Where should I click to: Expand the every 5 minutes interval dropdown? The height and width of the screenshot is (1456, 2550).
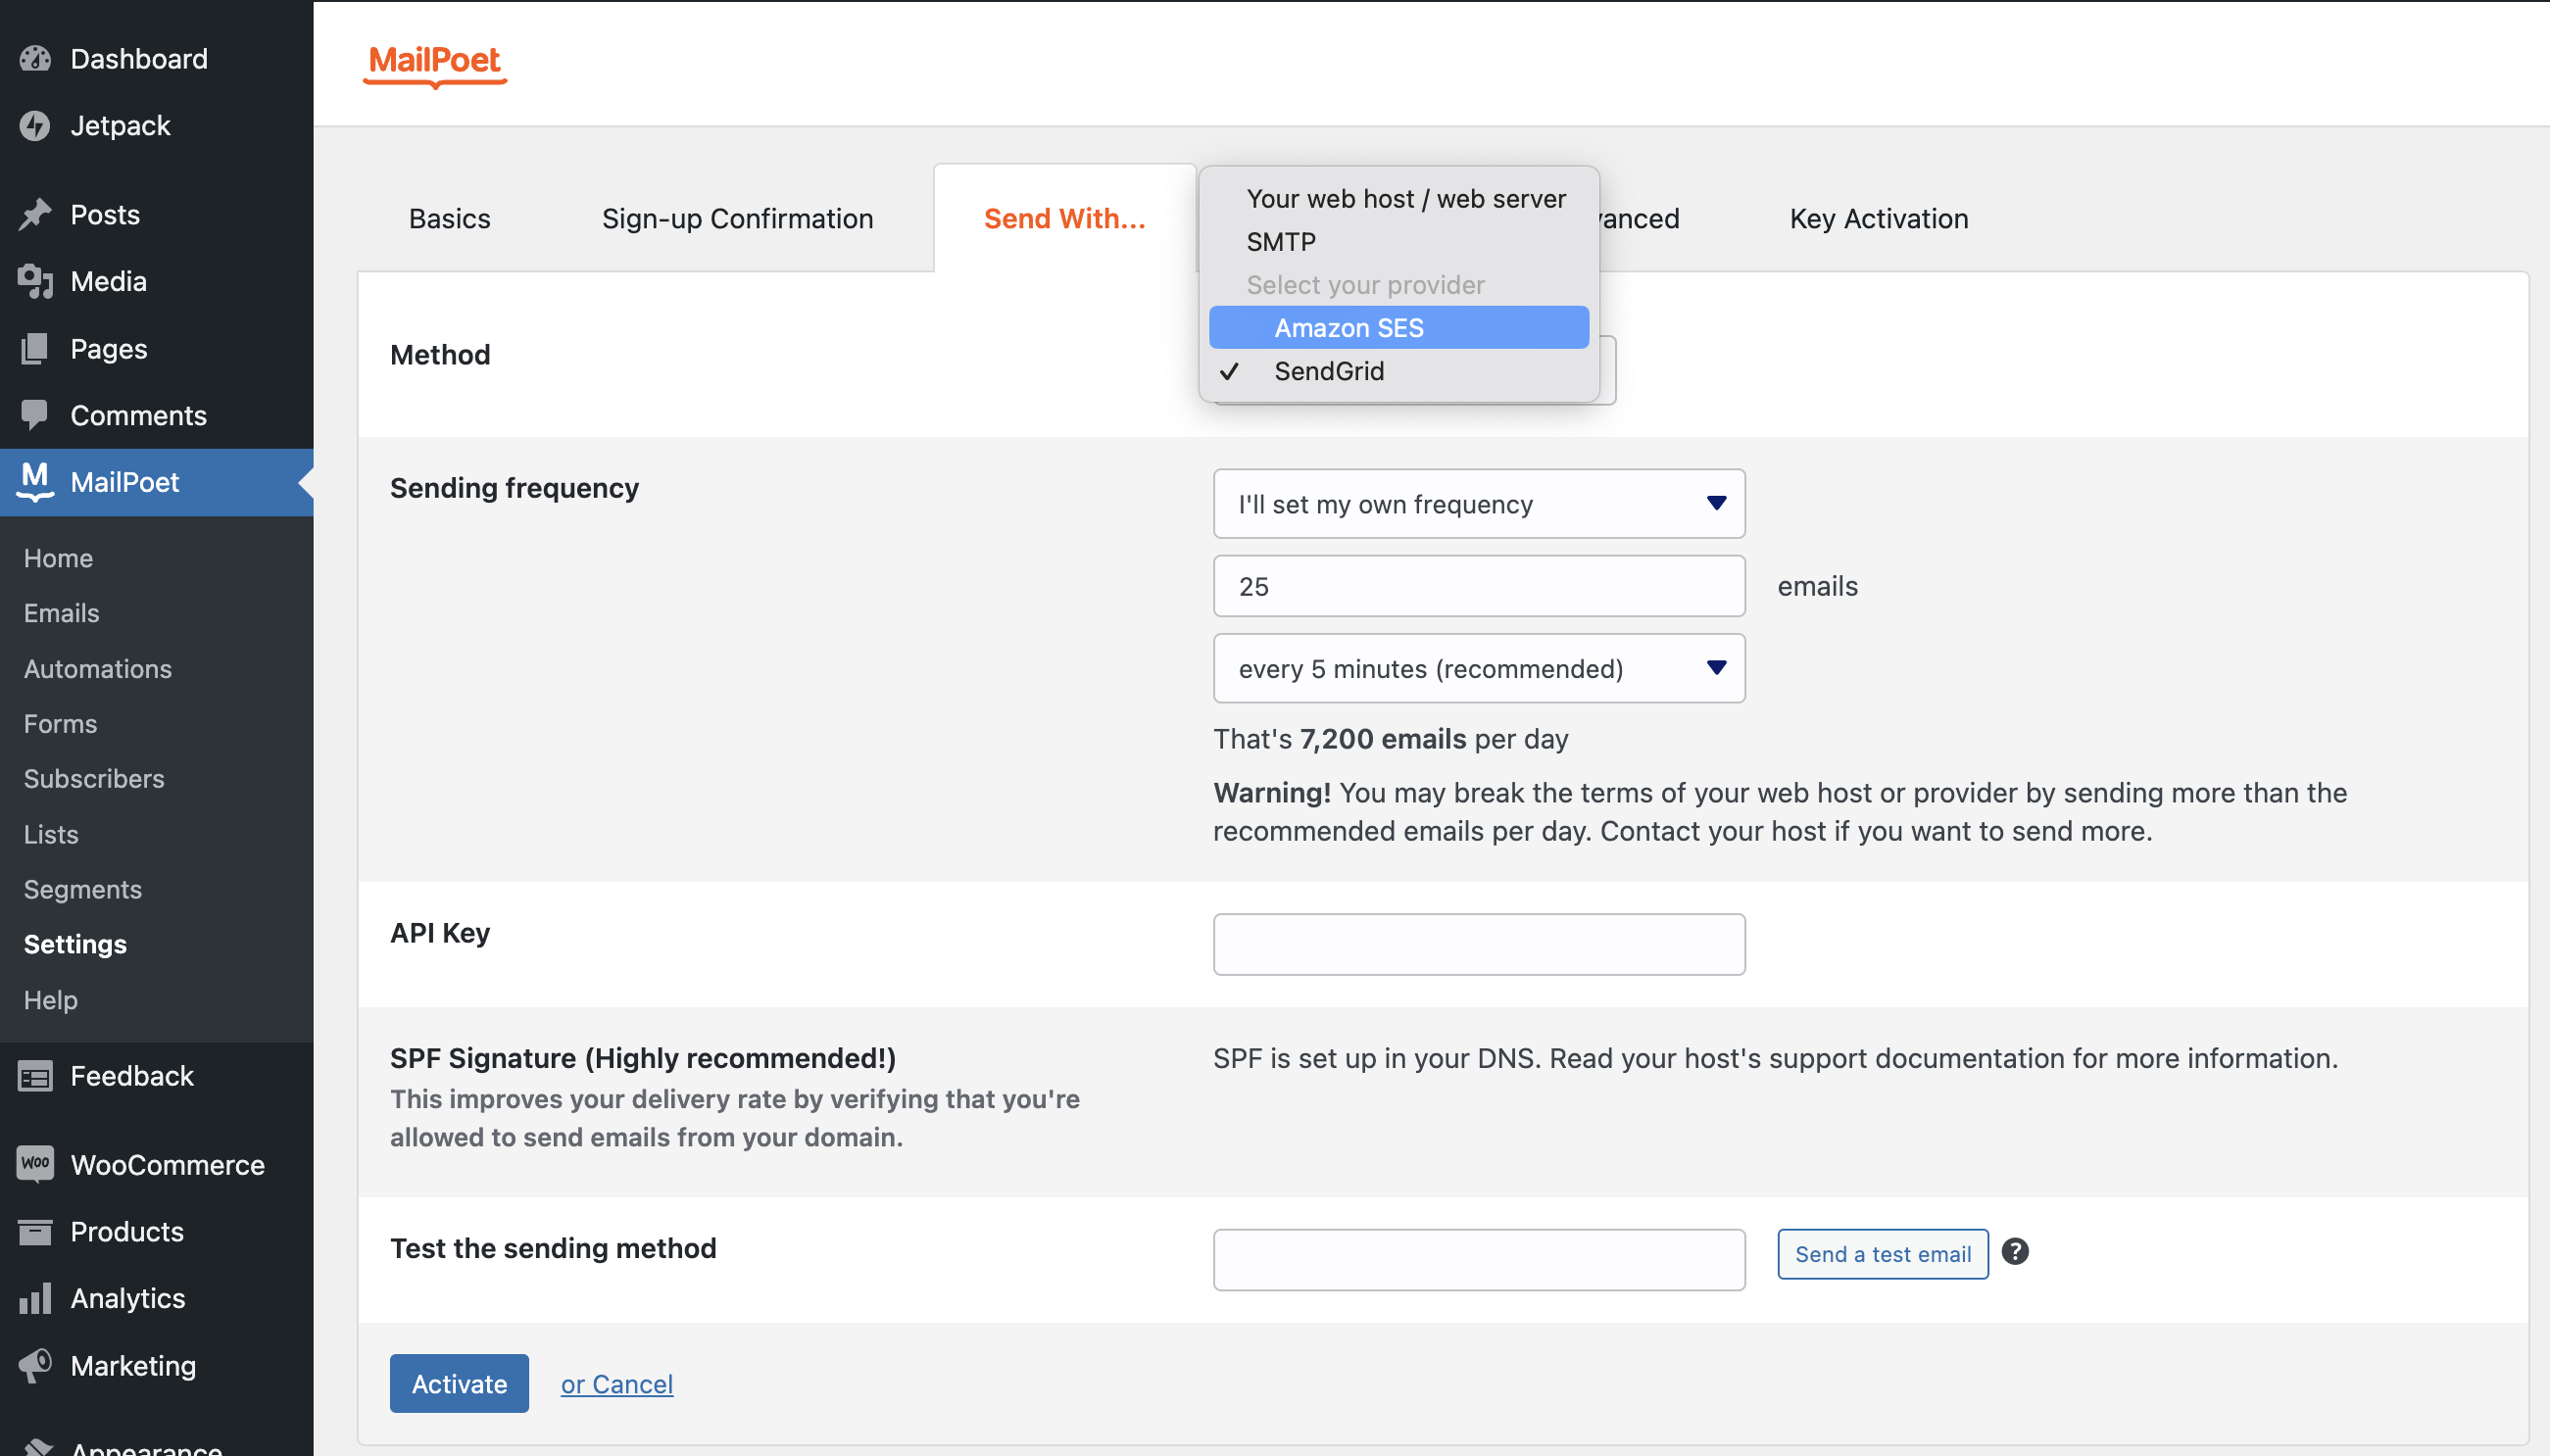pyautogui.click(x=1479, y=668)
